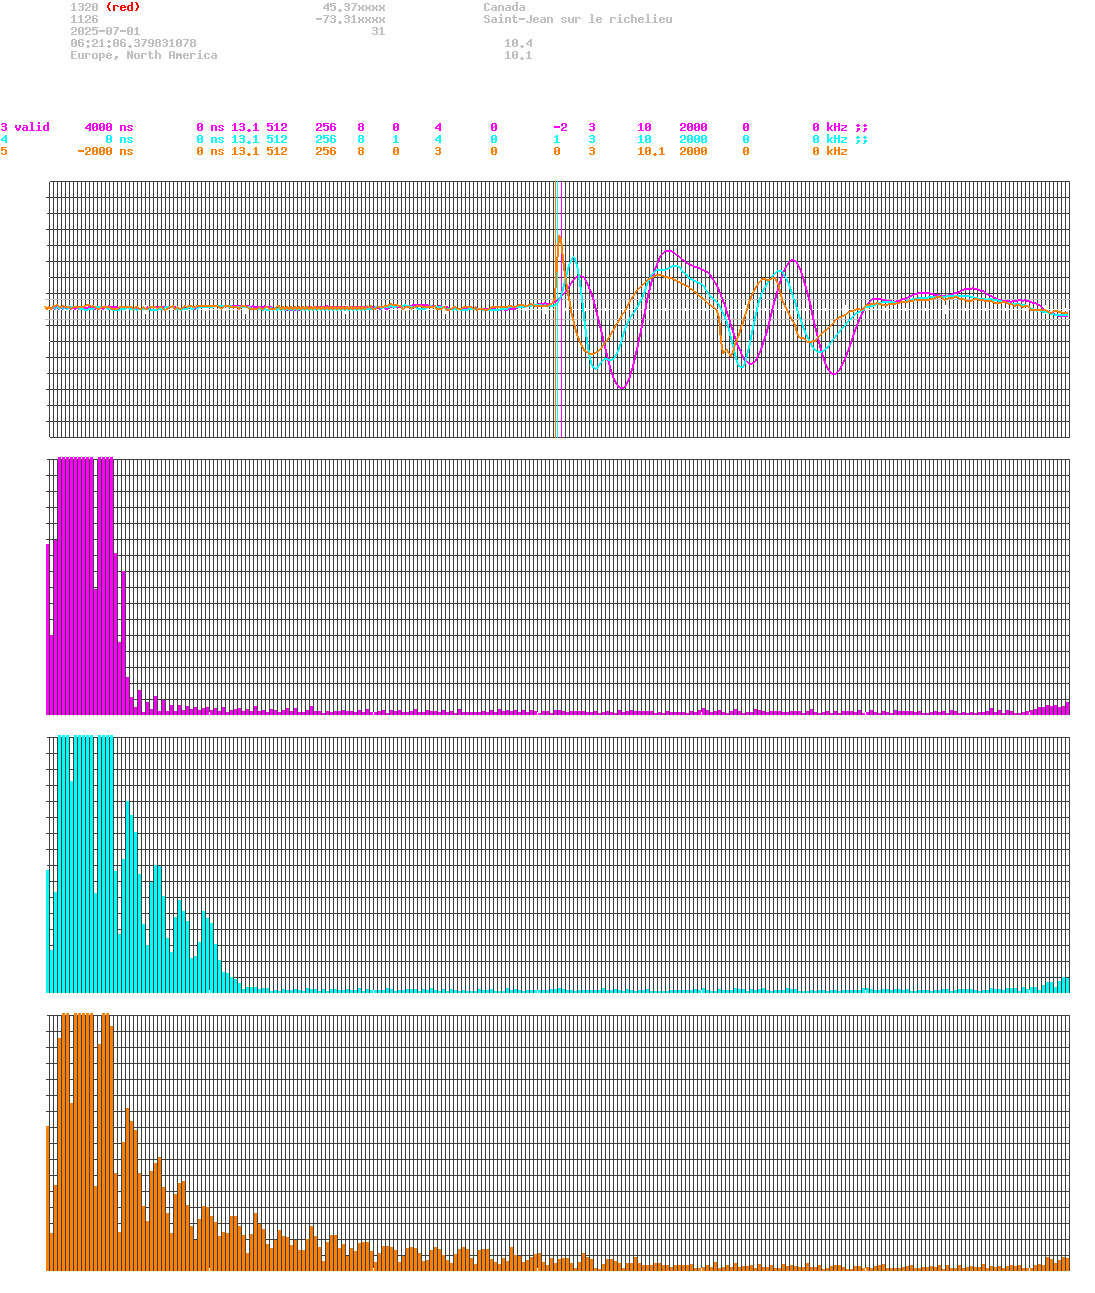Select the cyan row's "256" value
1095x1293 pixels.
click(x=326, y=139)
